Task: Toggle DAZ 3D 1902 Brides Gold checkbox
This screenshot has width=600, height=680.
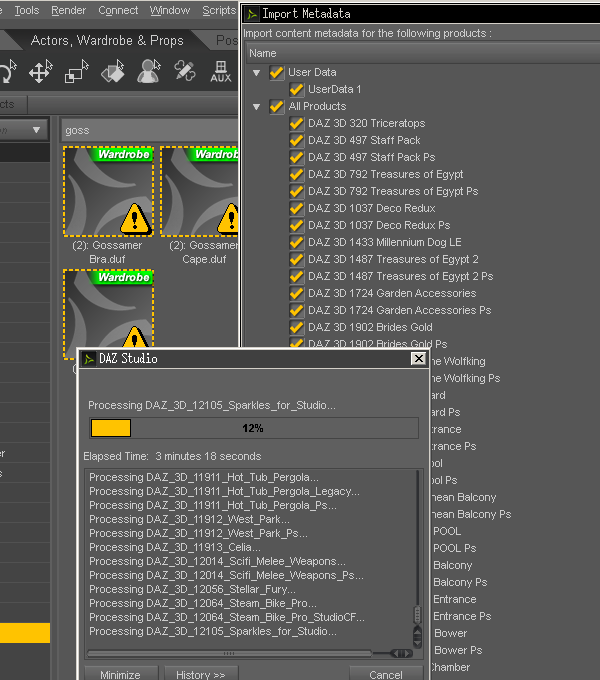Action: (x=296, y=327)
